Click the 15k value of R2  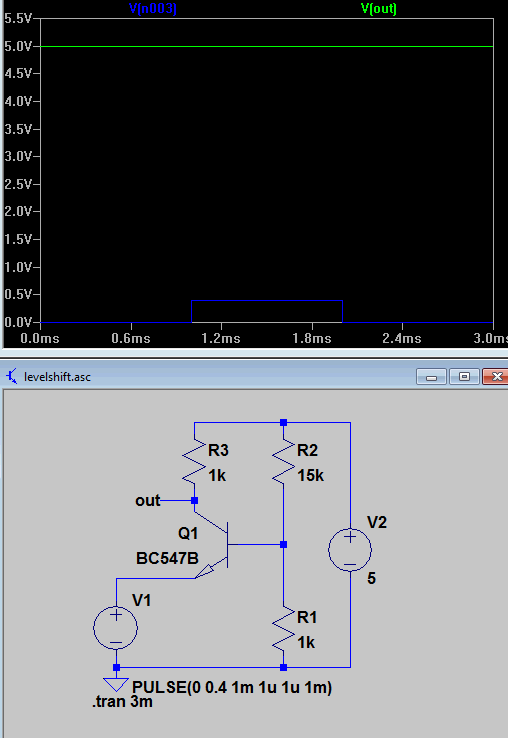coord(310,475)
